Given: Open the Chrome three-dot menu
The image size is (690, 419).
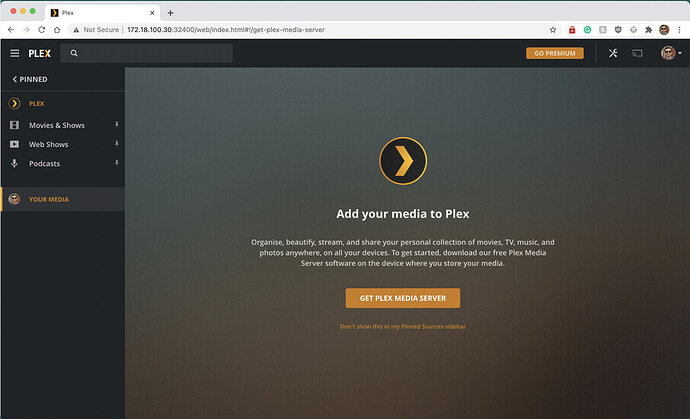Looking at the screenshot, I should [679, 29].
